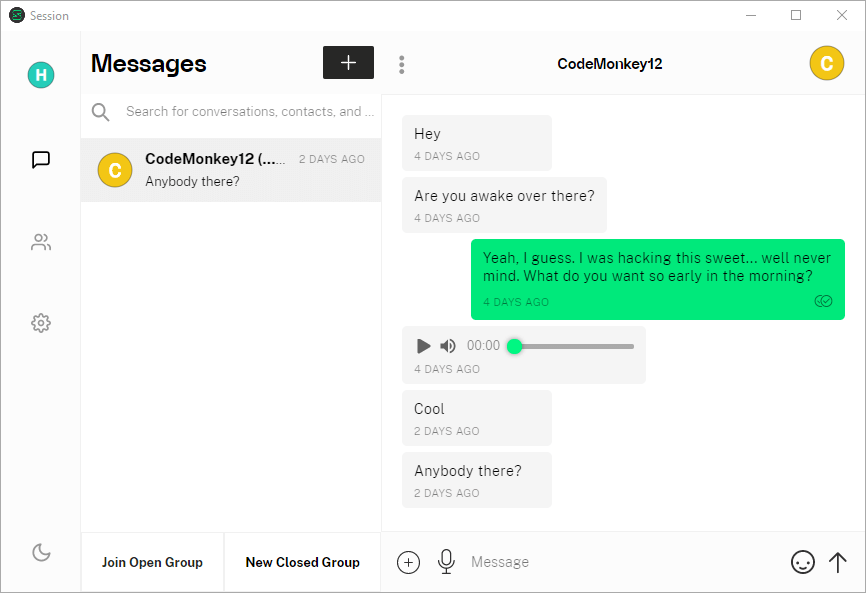Click the audio progress slider knob
The image size is (866, 593).
pos(514,347)
